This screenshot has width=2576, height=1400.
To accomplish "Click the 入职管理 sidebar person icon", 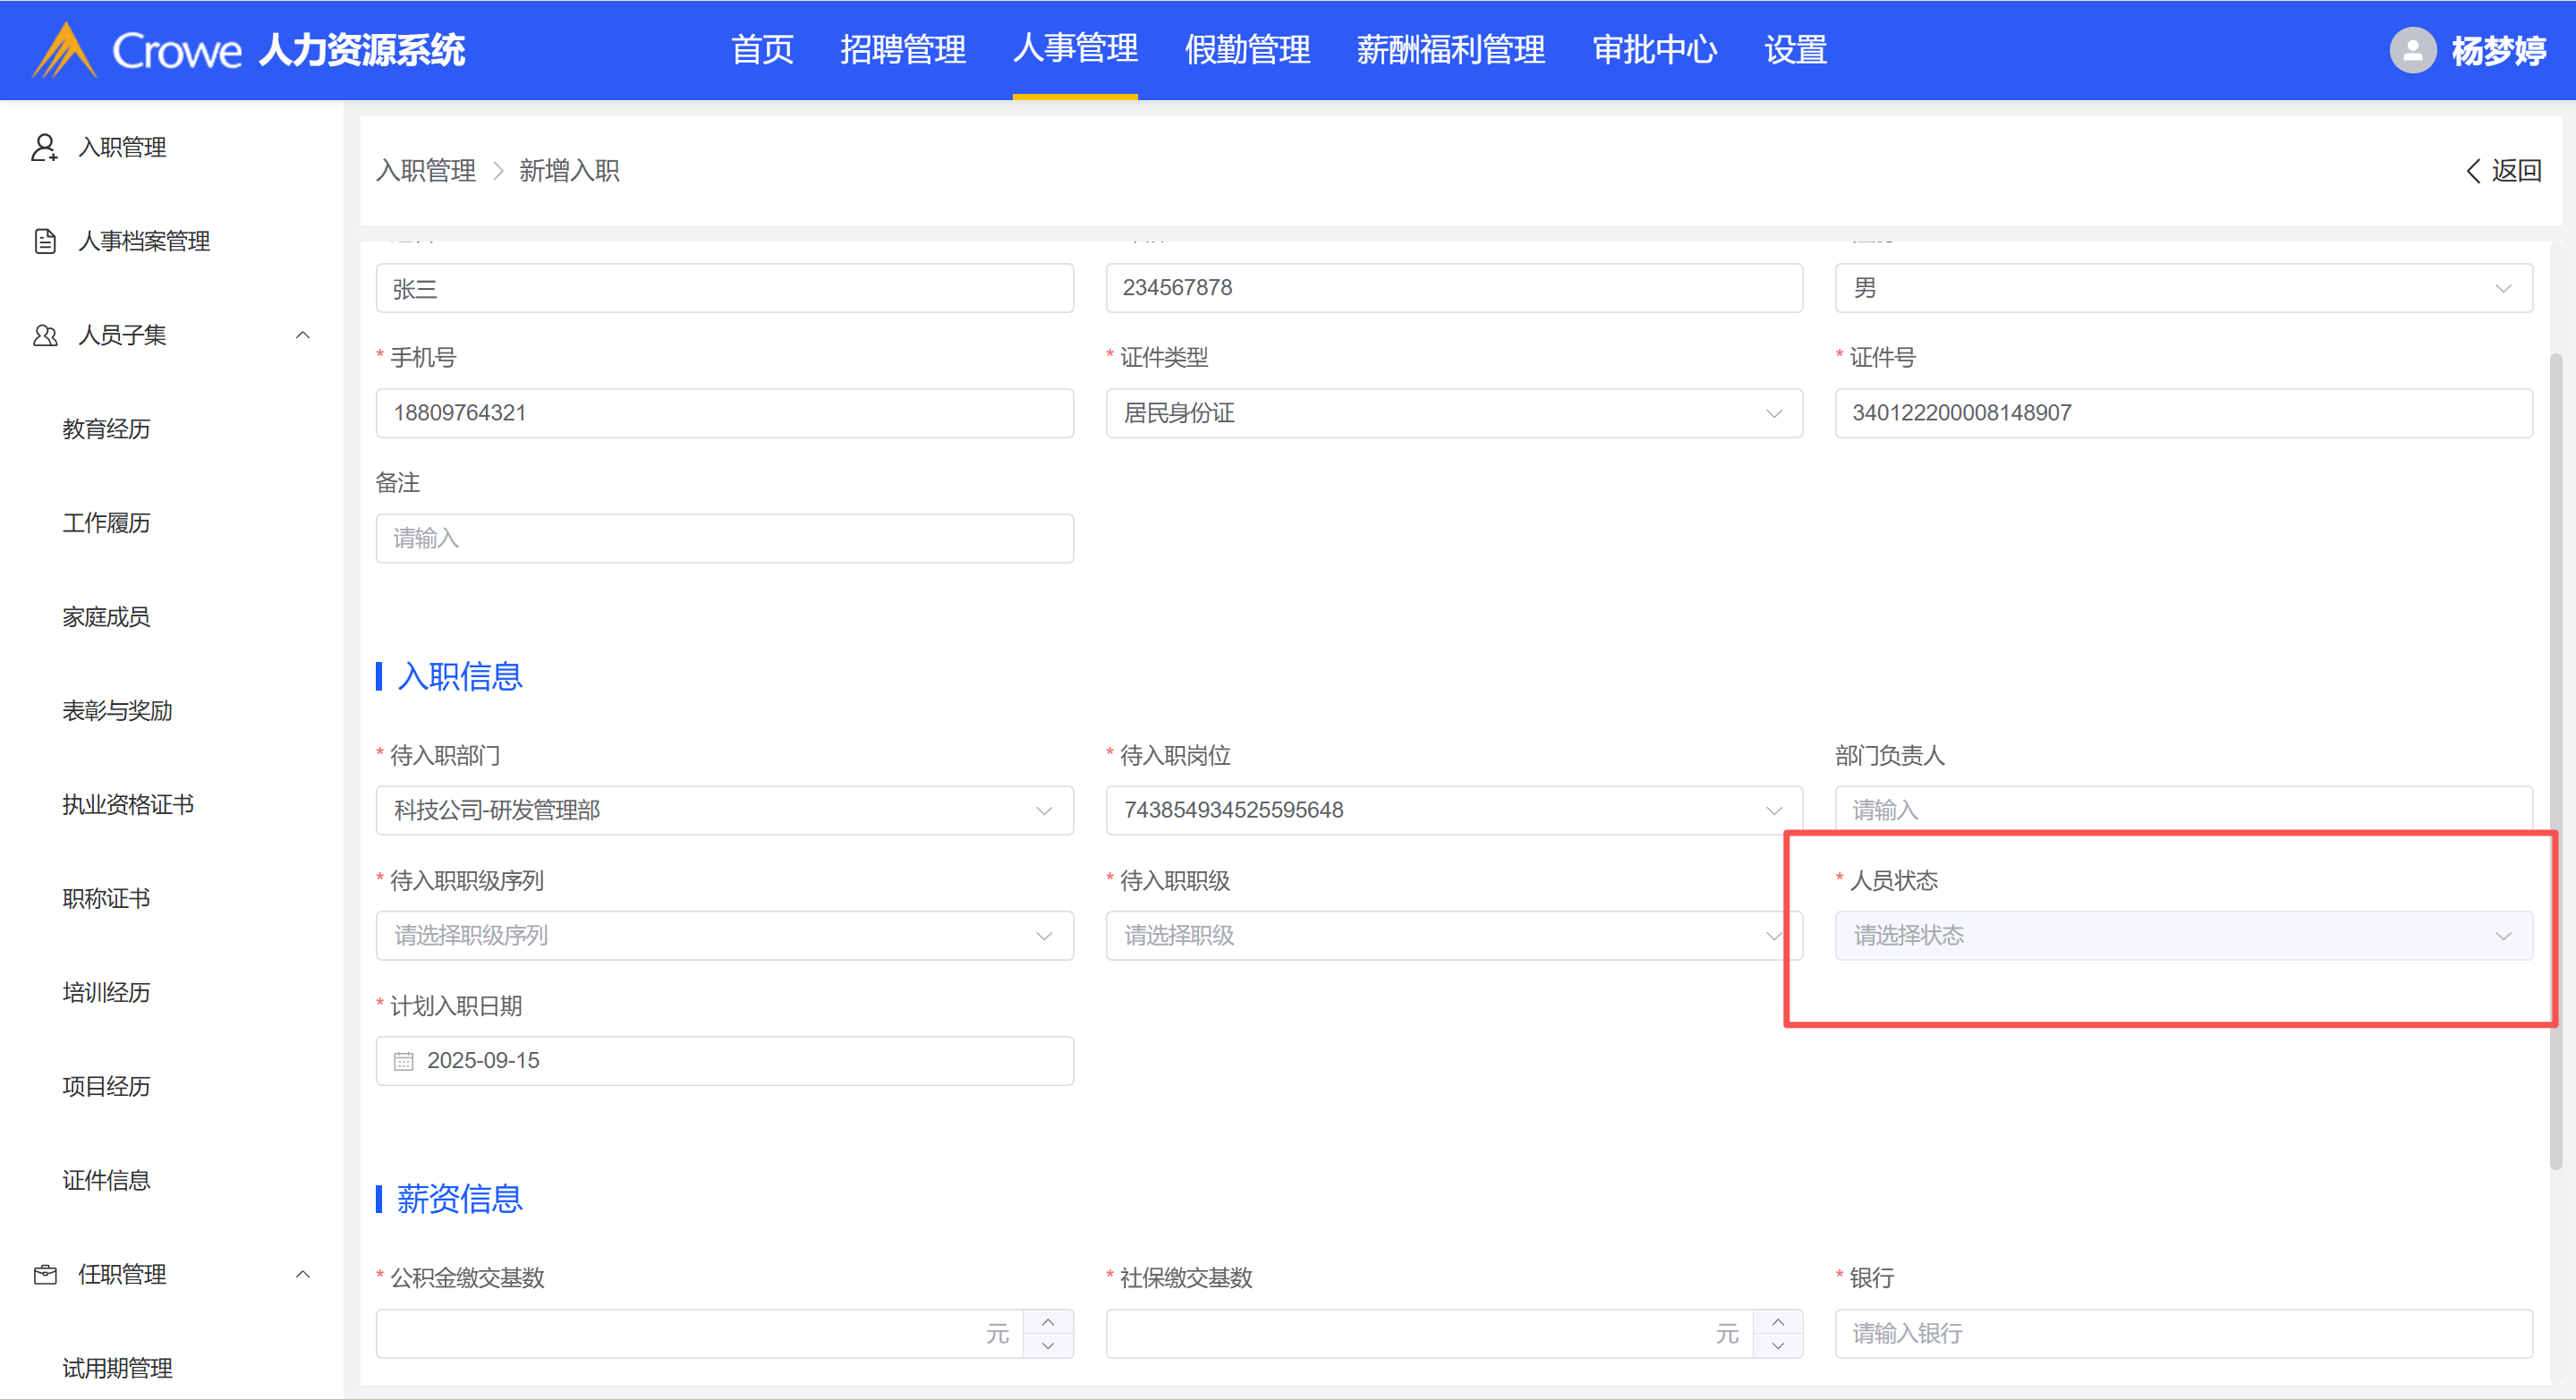I will [x=44, y=147].
